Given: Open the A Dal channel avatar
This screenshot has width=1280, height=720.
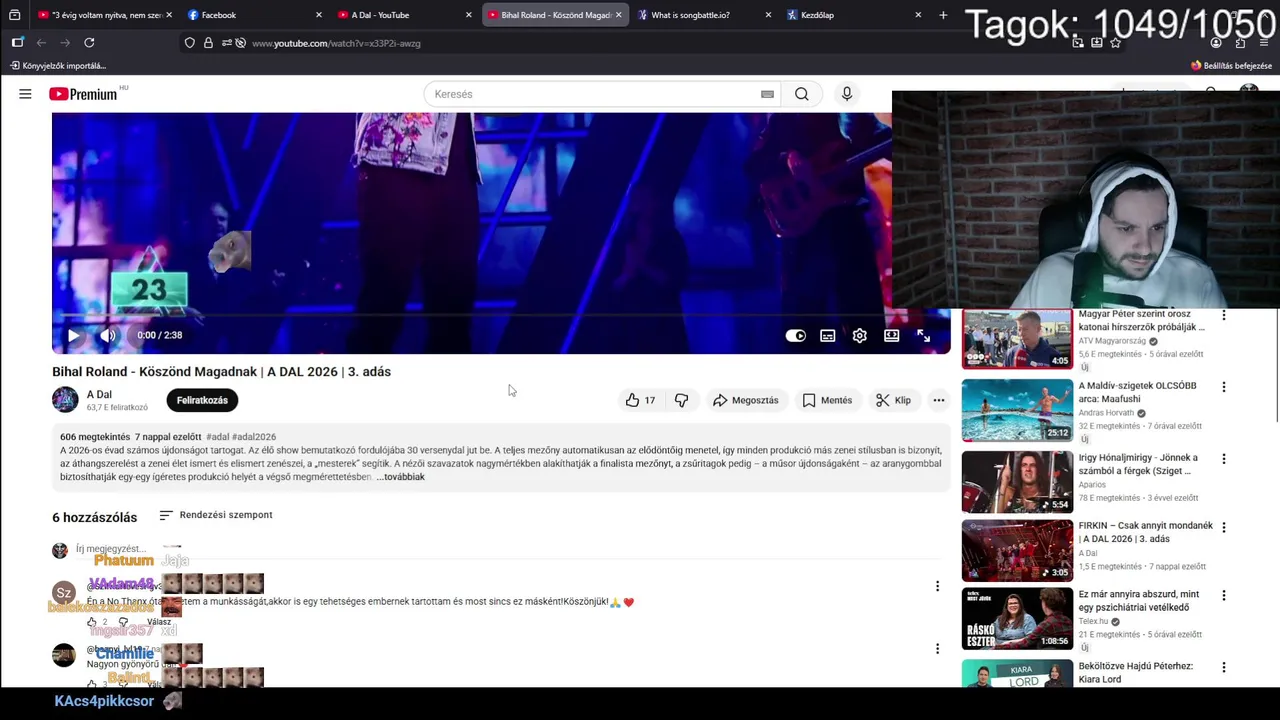Looking at the screenshot, I should 65,400.
